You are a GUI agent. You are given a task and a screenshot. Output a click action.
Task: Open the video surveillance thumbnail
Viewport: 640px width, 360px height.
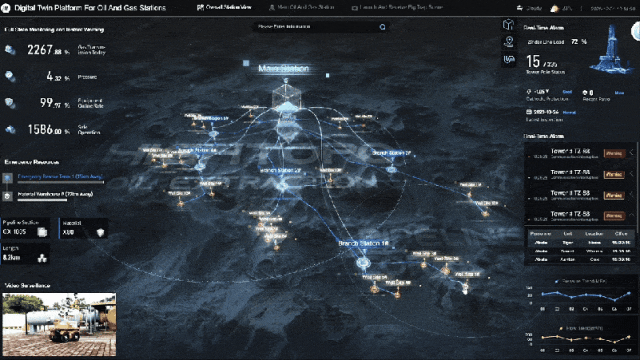pos(59,324)
